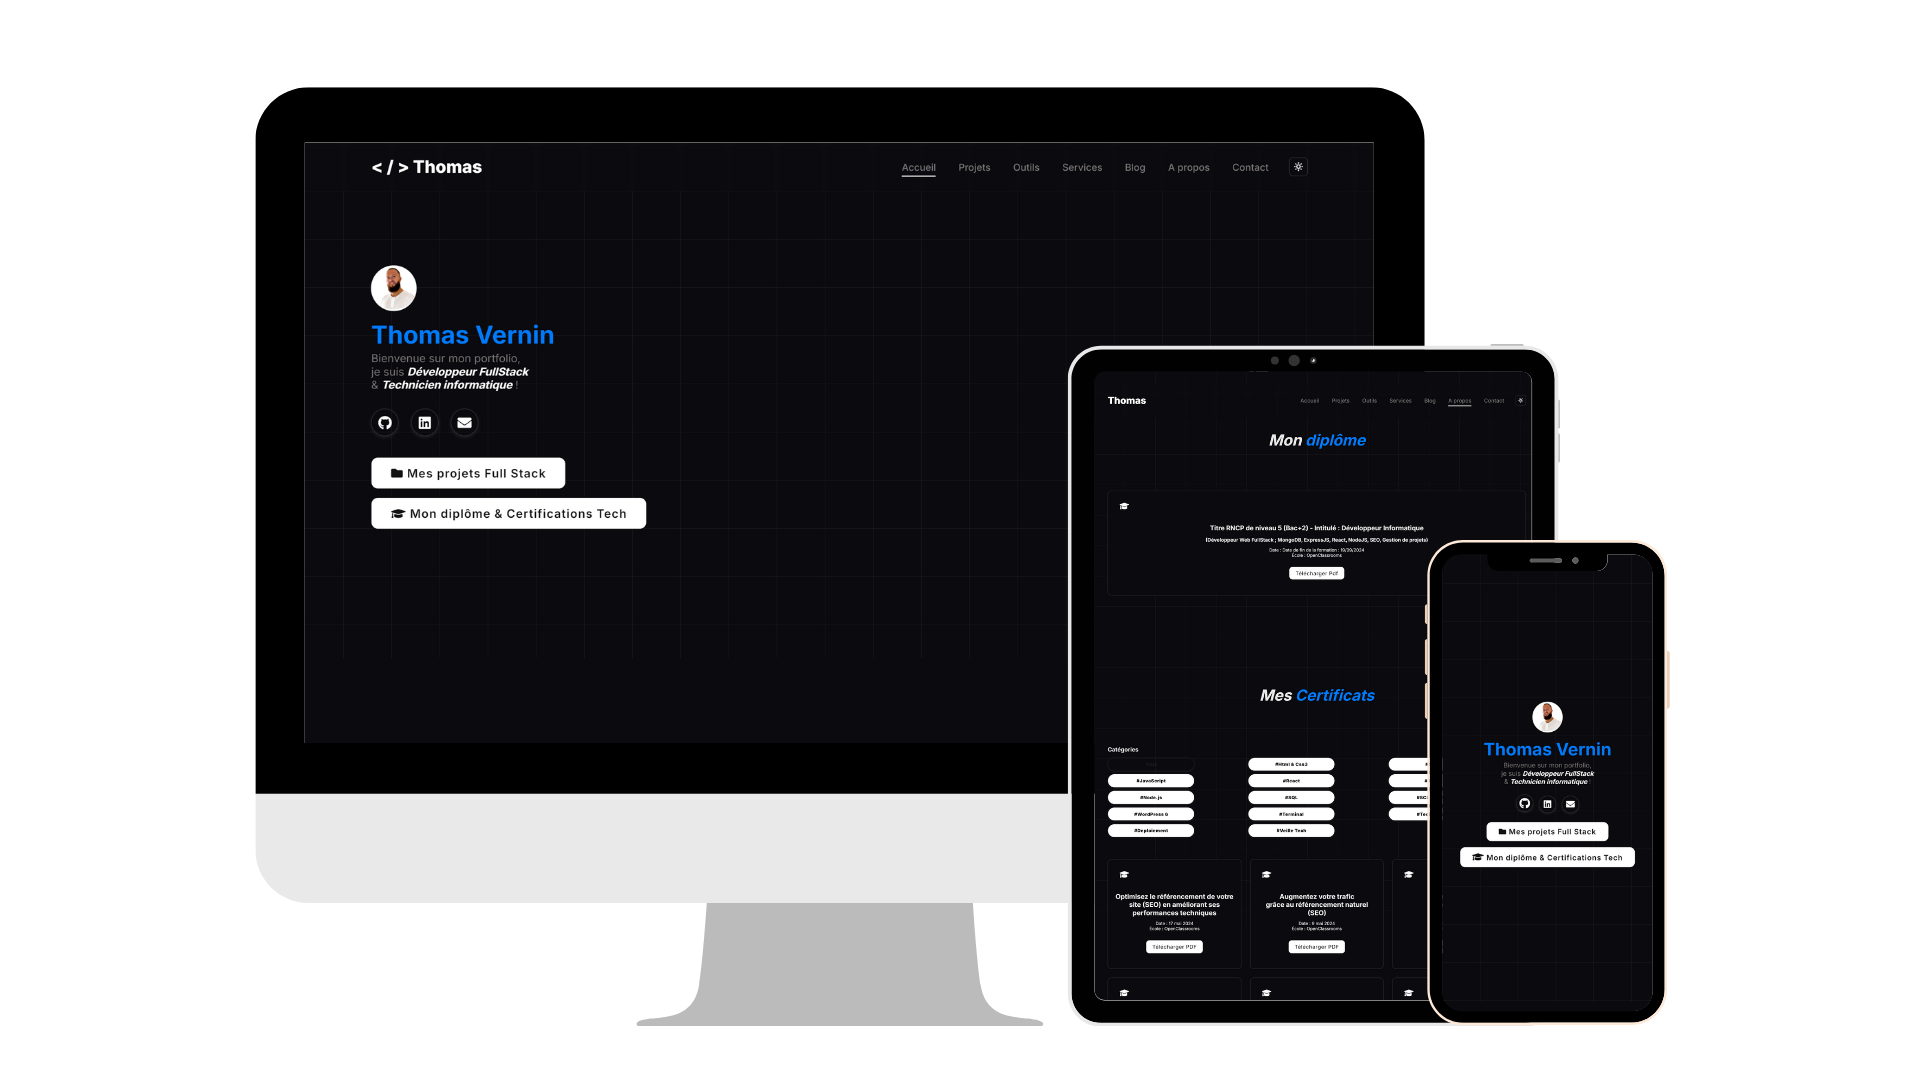1920x1080 pixels.
Task: Expand the Services navigation section
Action: [1080, 167]
